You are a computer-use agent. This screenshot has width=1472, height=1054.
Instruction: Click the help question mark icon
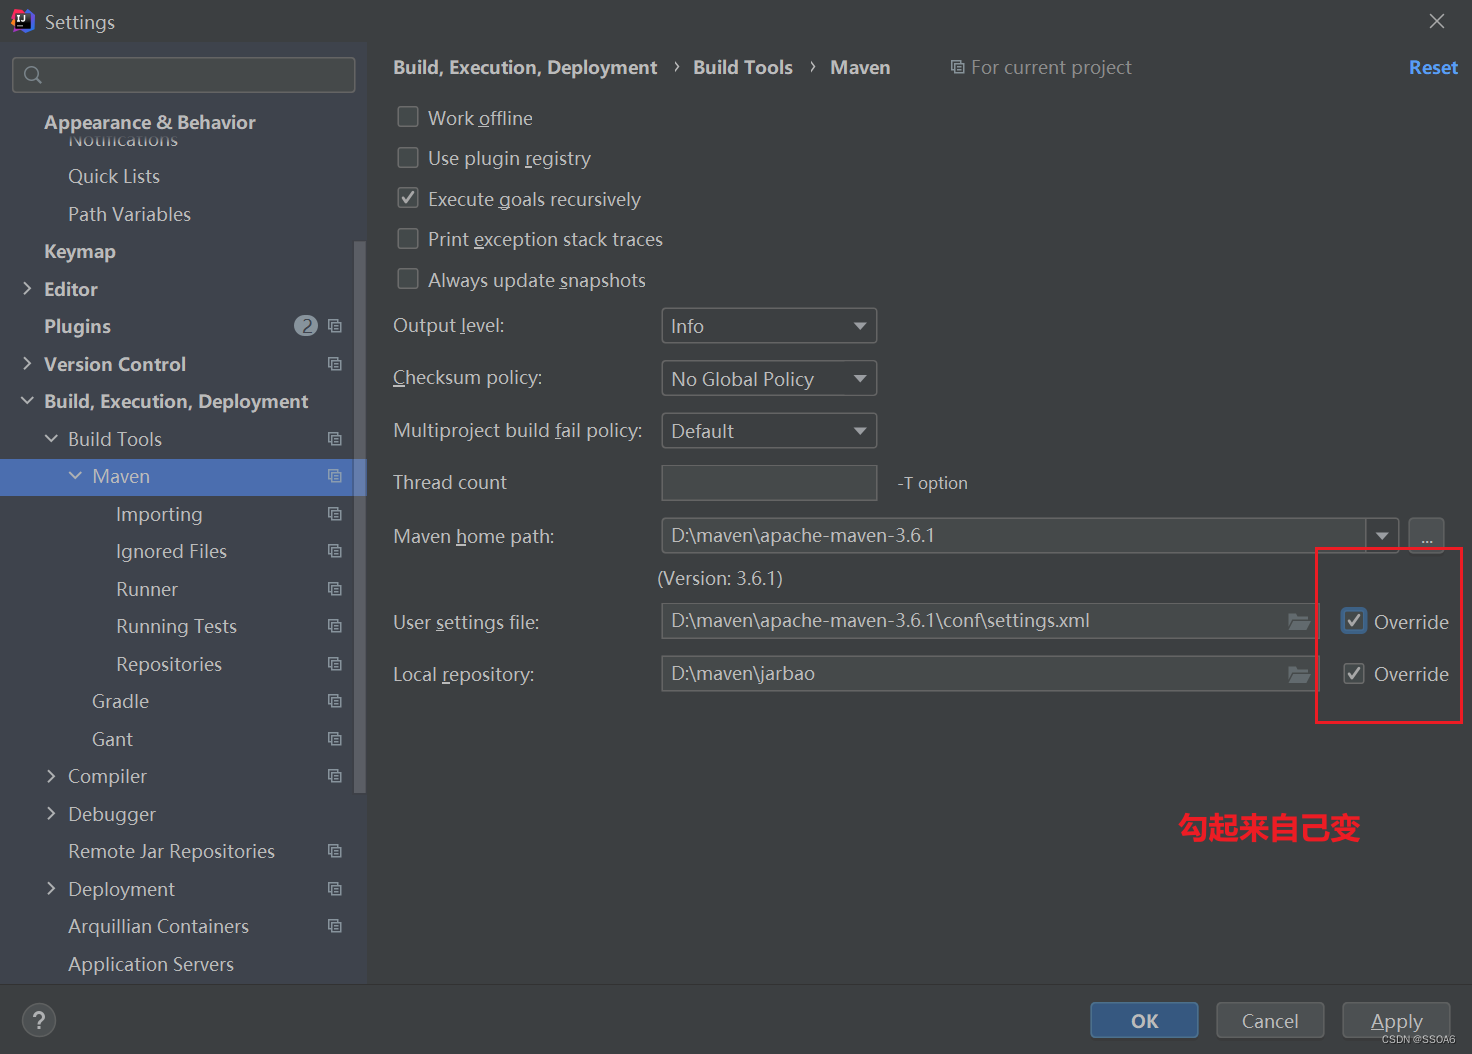tap(39, 1020)
